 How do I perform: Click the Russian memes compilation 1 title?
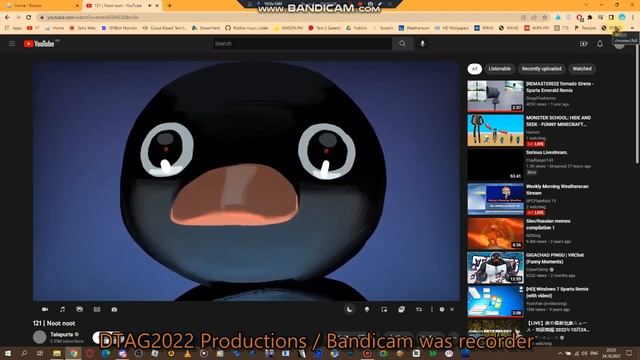(548, 224)
